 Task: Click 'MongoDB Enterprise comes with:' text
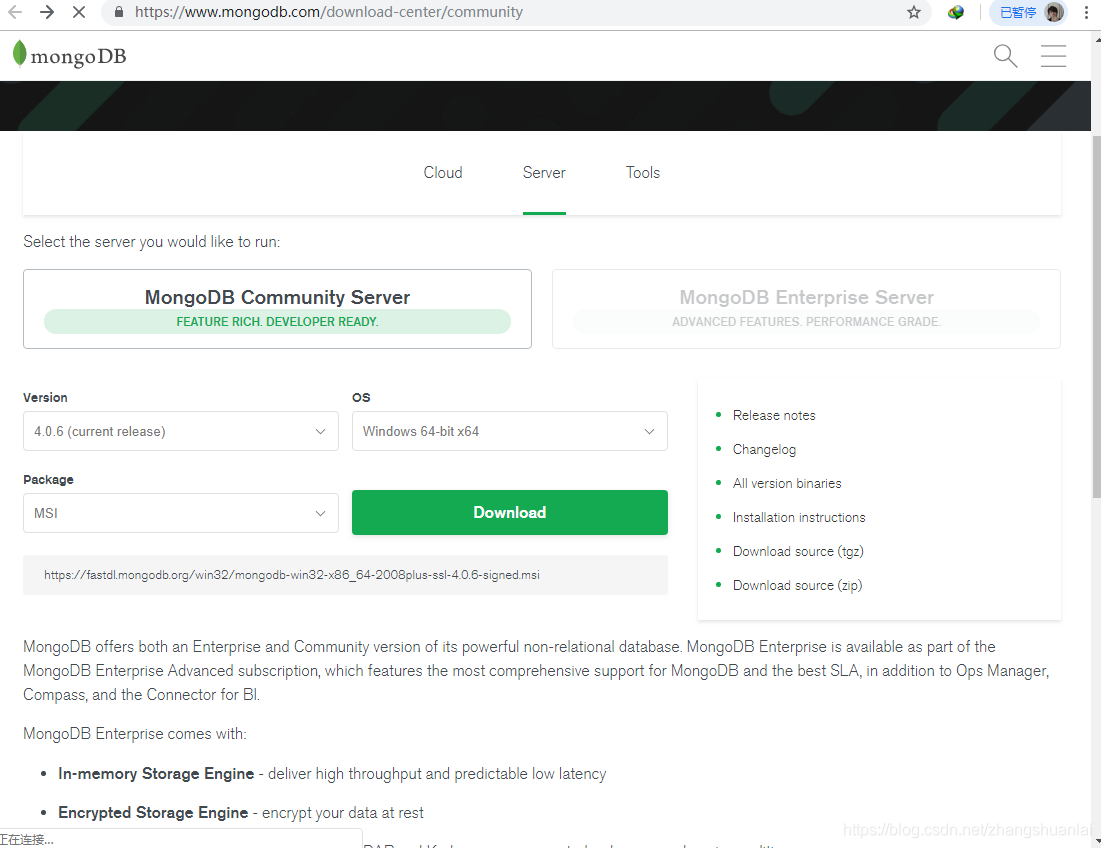135,734
